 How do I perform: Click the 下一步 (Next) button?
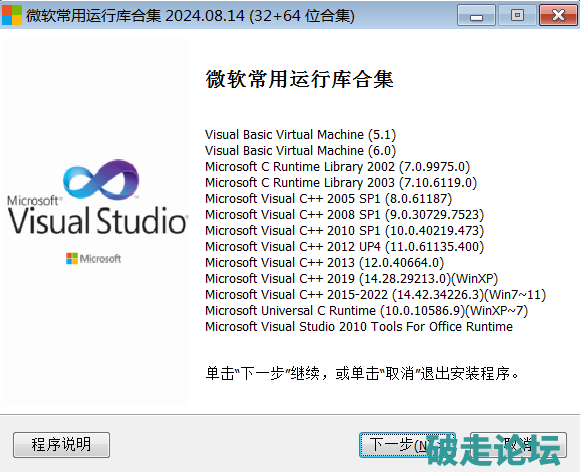point(407,445)
